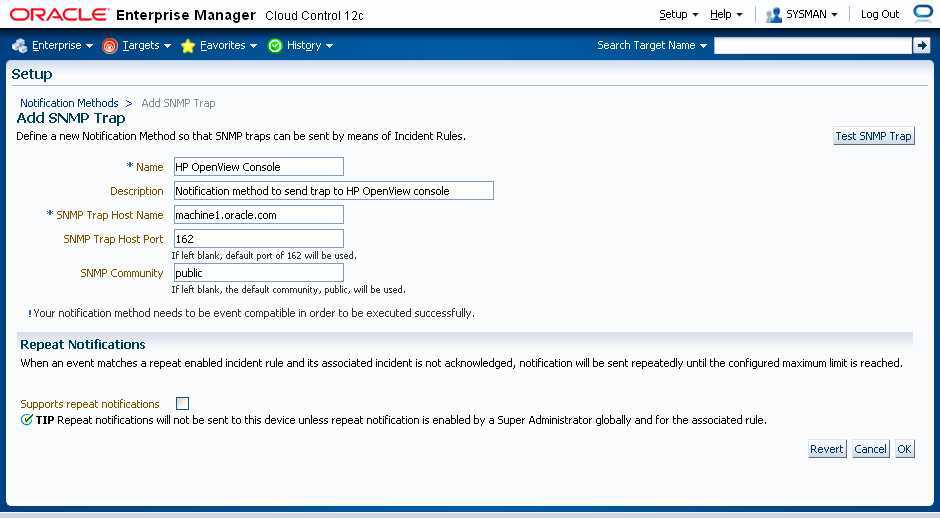Image resolution: width=940 pixels, height=518 pixels.
Task: Open the Favorites dropdown menu
Action: tap(228, 46)
